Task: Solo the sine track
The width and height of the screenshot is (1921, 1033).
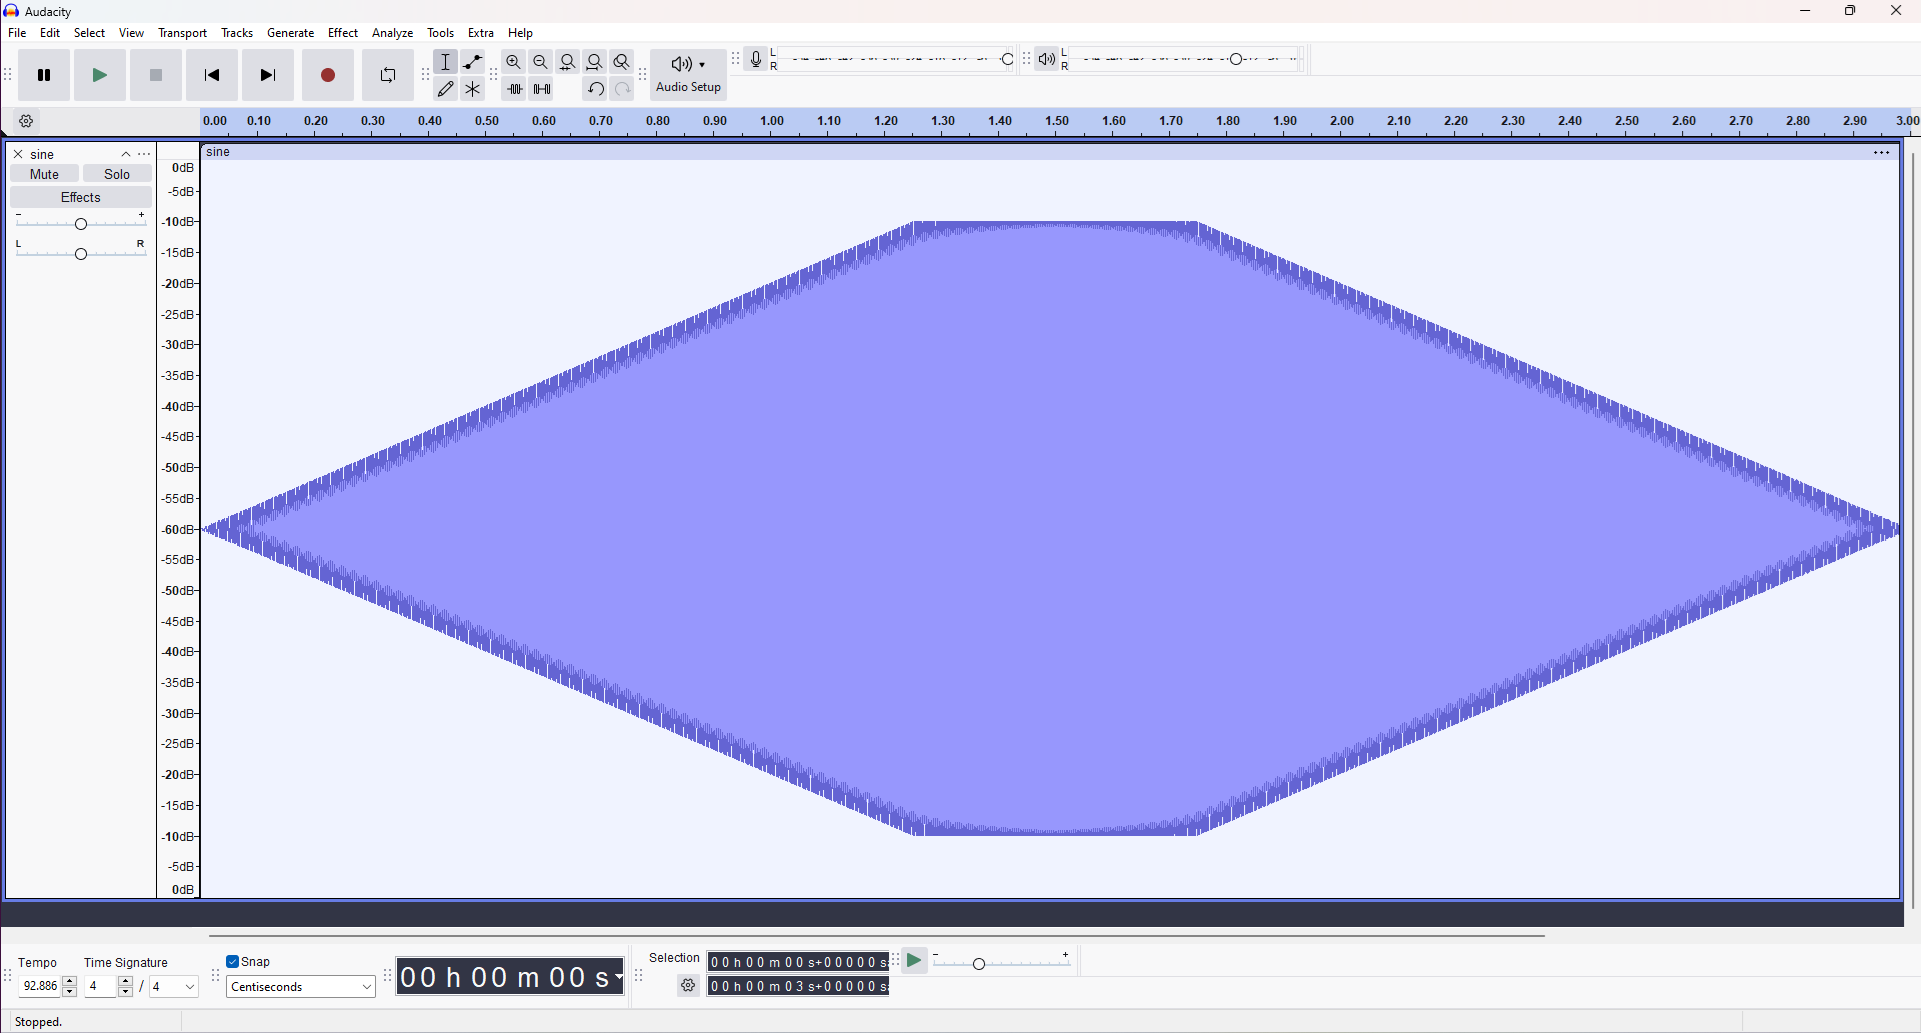Action: click(117, 173)
